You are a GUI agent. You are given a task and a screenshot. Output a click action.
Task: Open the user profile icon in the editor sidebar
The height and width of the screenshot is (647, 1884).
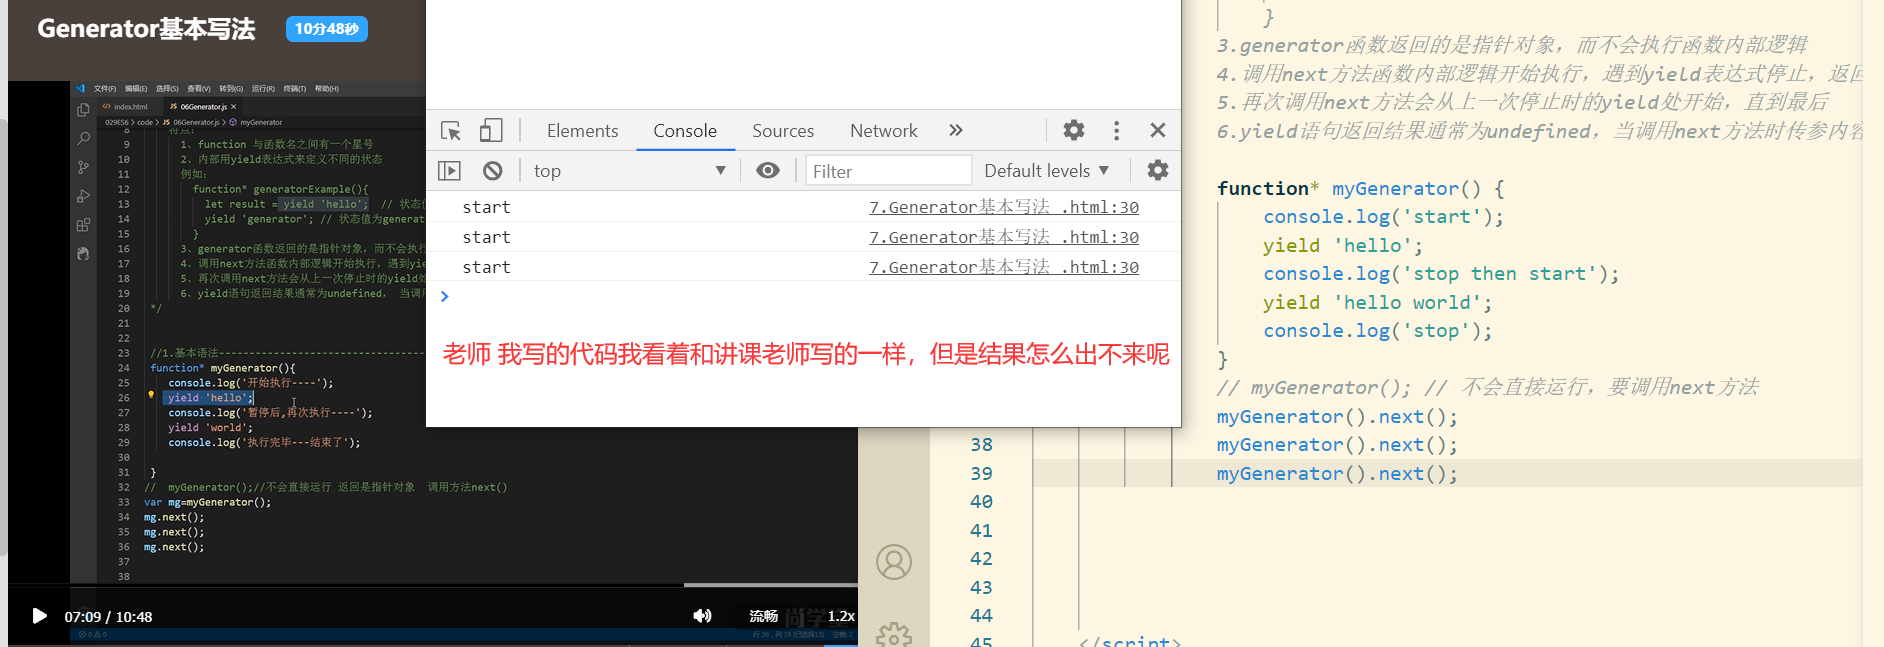894,562
